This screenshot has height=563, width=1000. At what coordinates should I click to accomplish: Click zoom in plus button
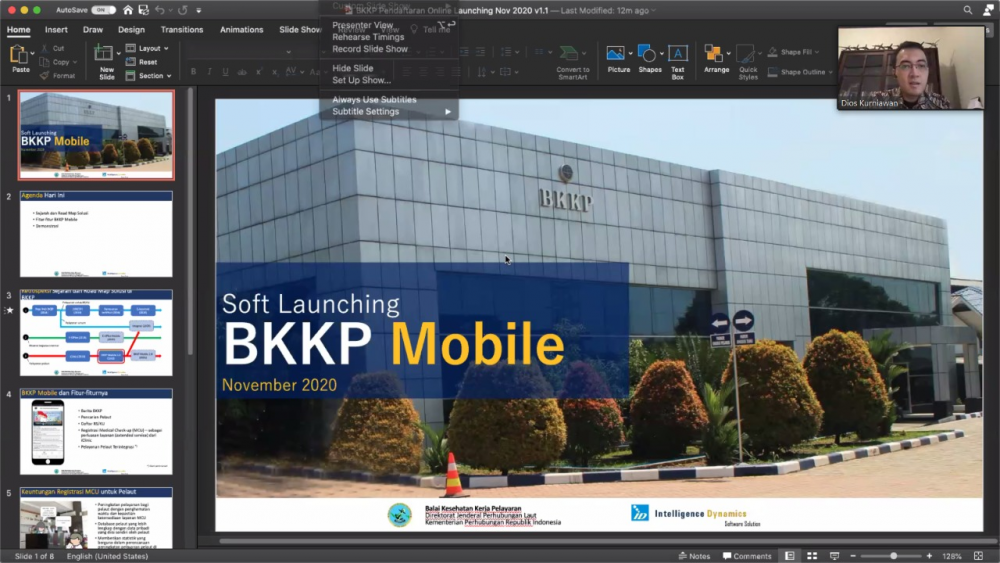pyautogui.click(x=929, y=556)
